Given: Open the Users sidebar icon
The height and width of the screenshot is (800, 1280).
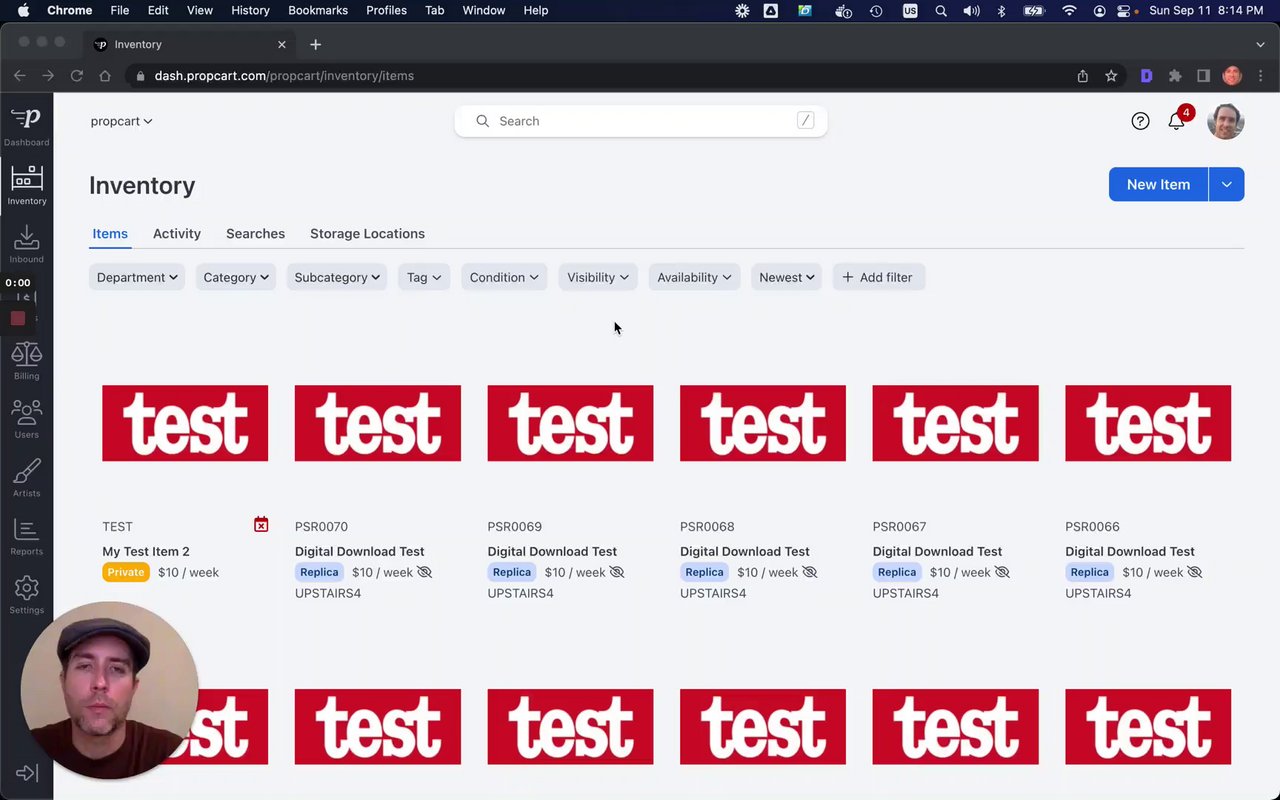Looking at the screenshot, I should pos(27,419).
